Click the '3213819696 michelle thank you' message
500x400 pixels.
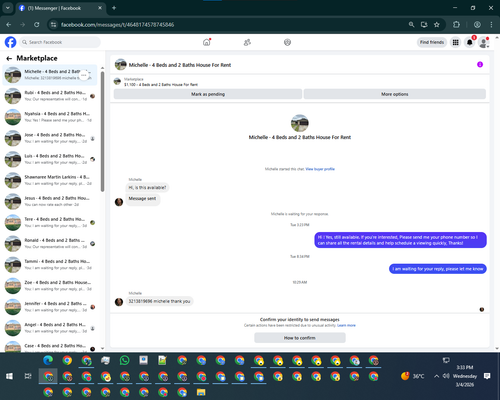pyautogui.click(x=159, y=301)
